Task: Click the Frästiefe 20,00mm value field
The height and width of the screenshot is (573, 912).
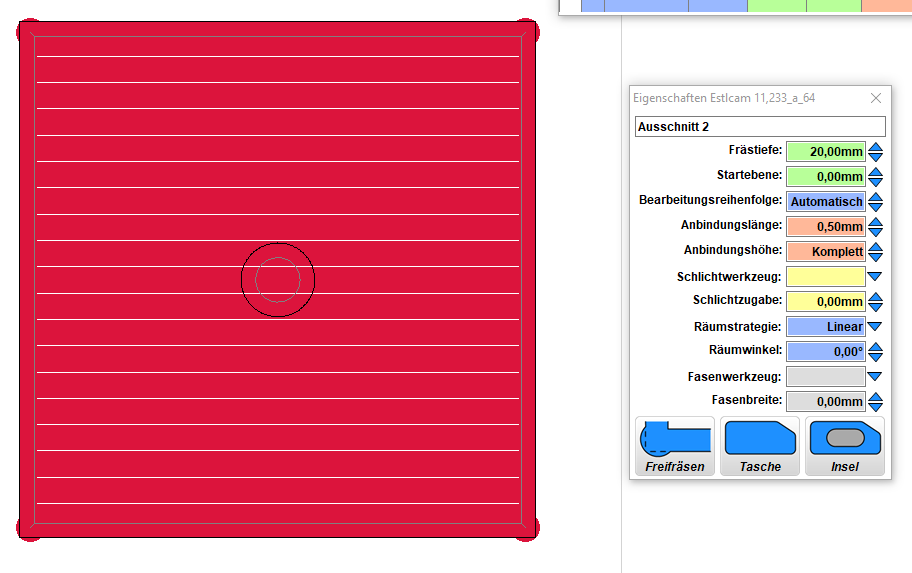Action: (825, 152)
